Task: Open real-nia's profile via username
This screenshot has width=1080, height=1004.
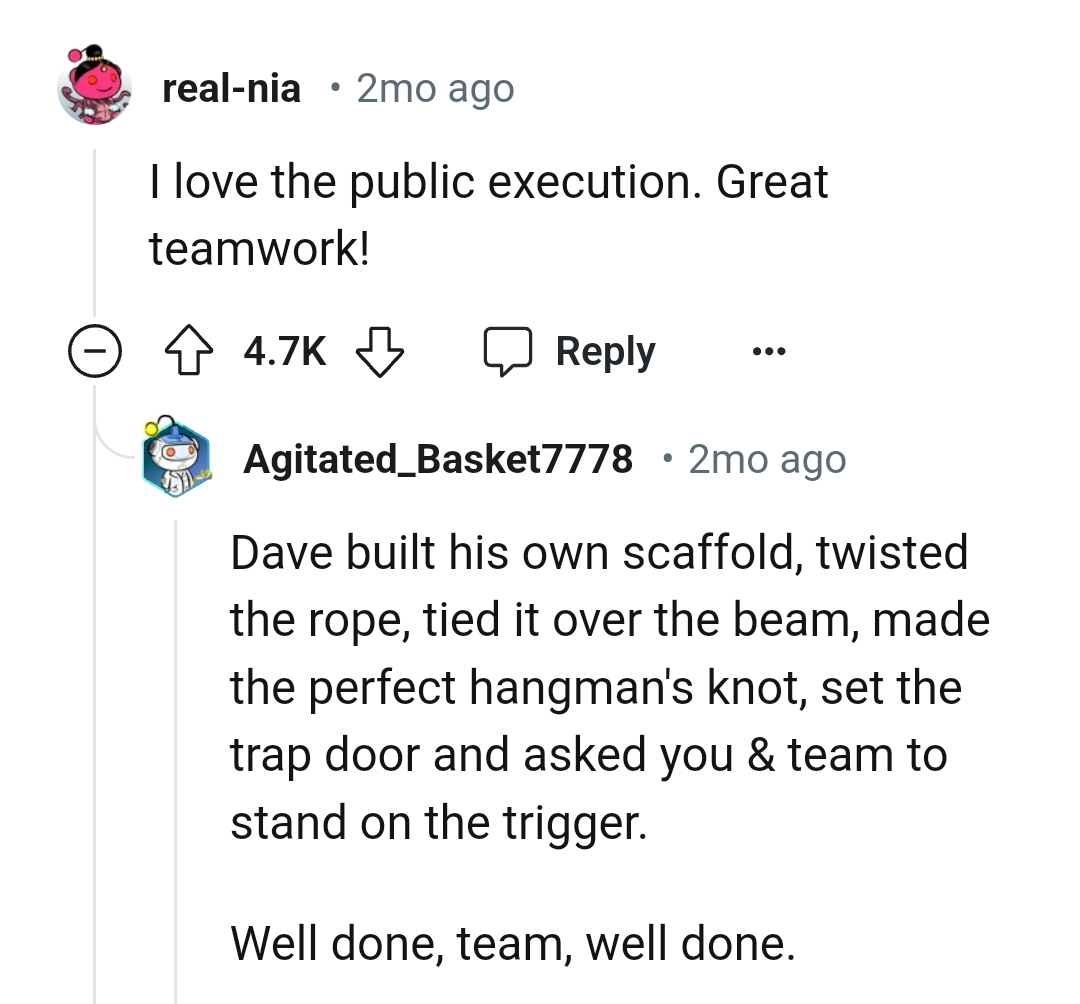Action: point(231,88)
